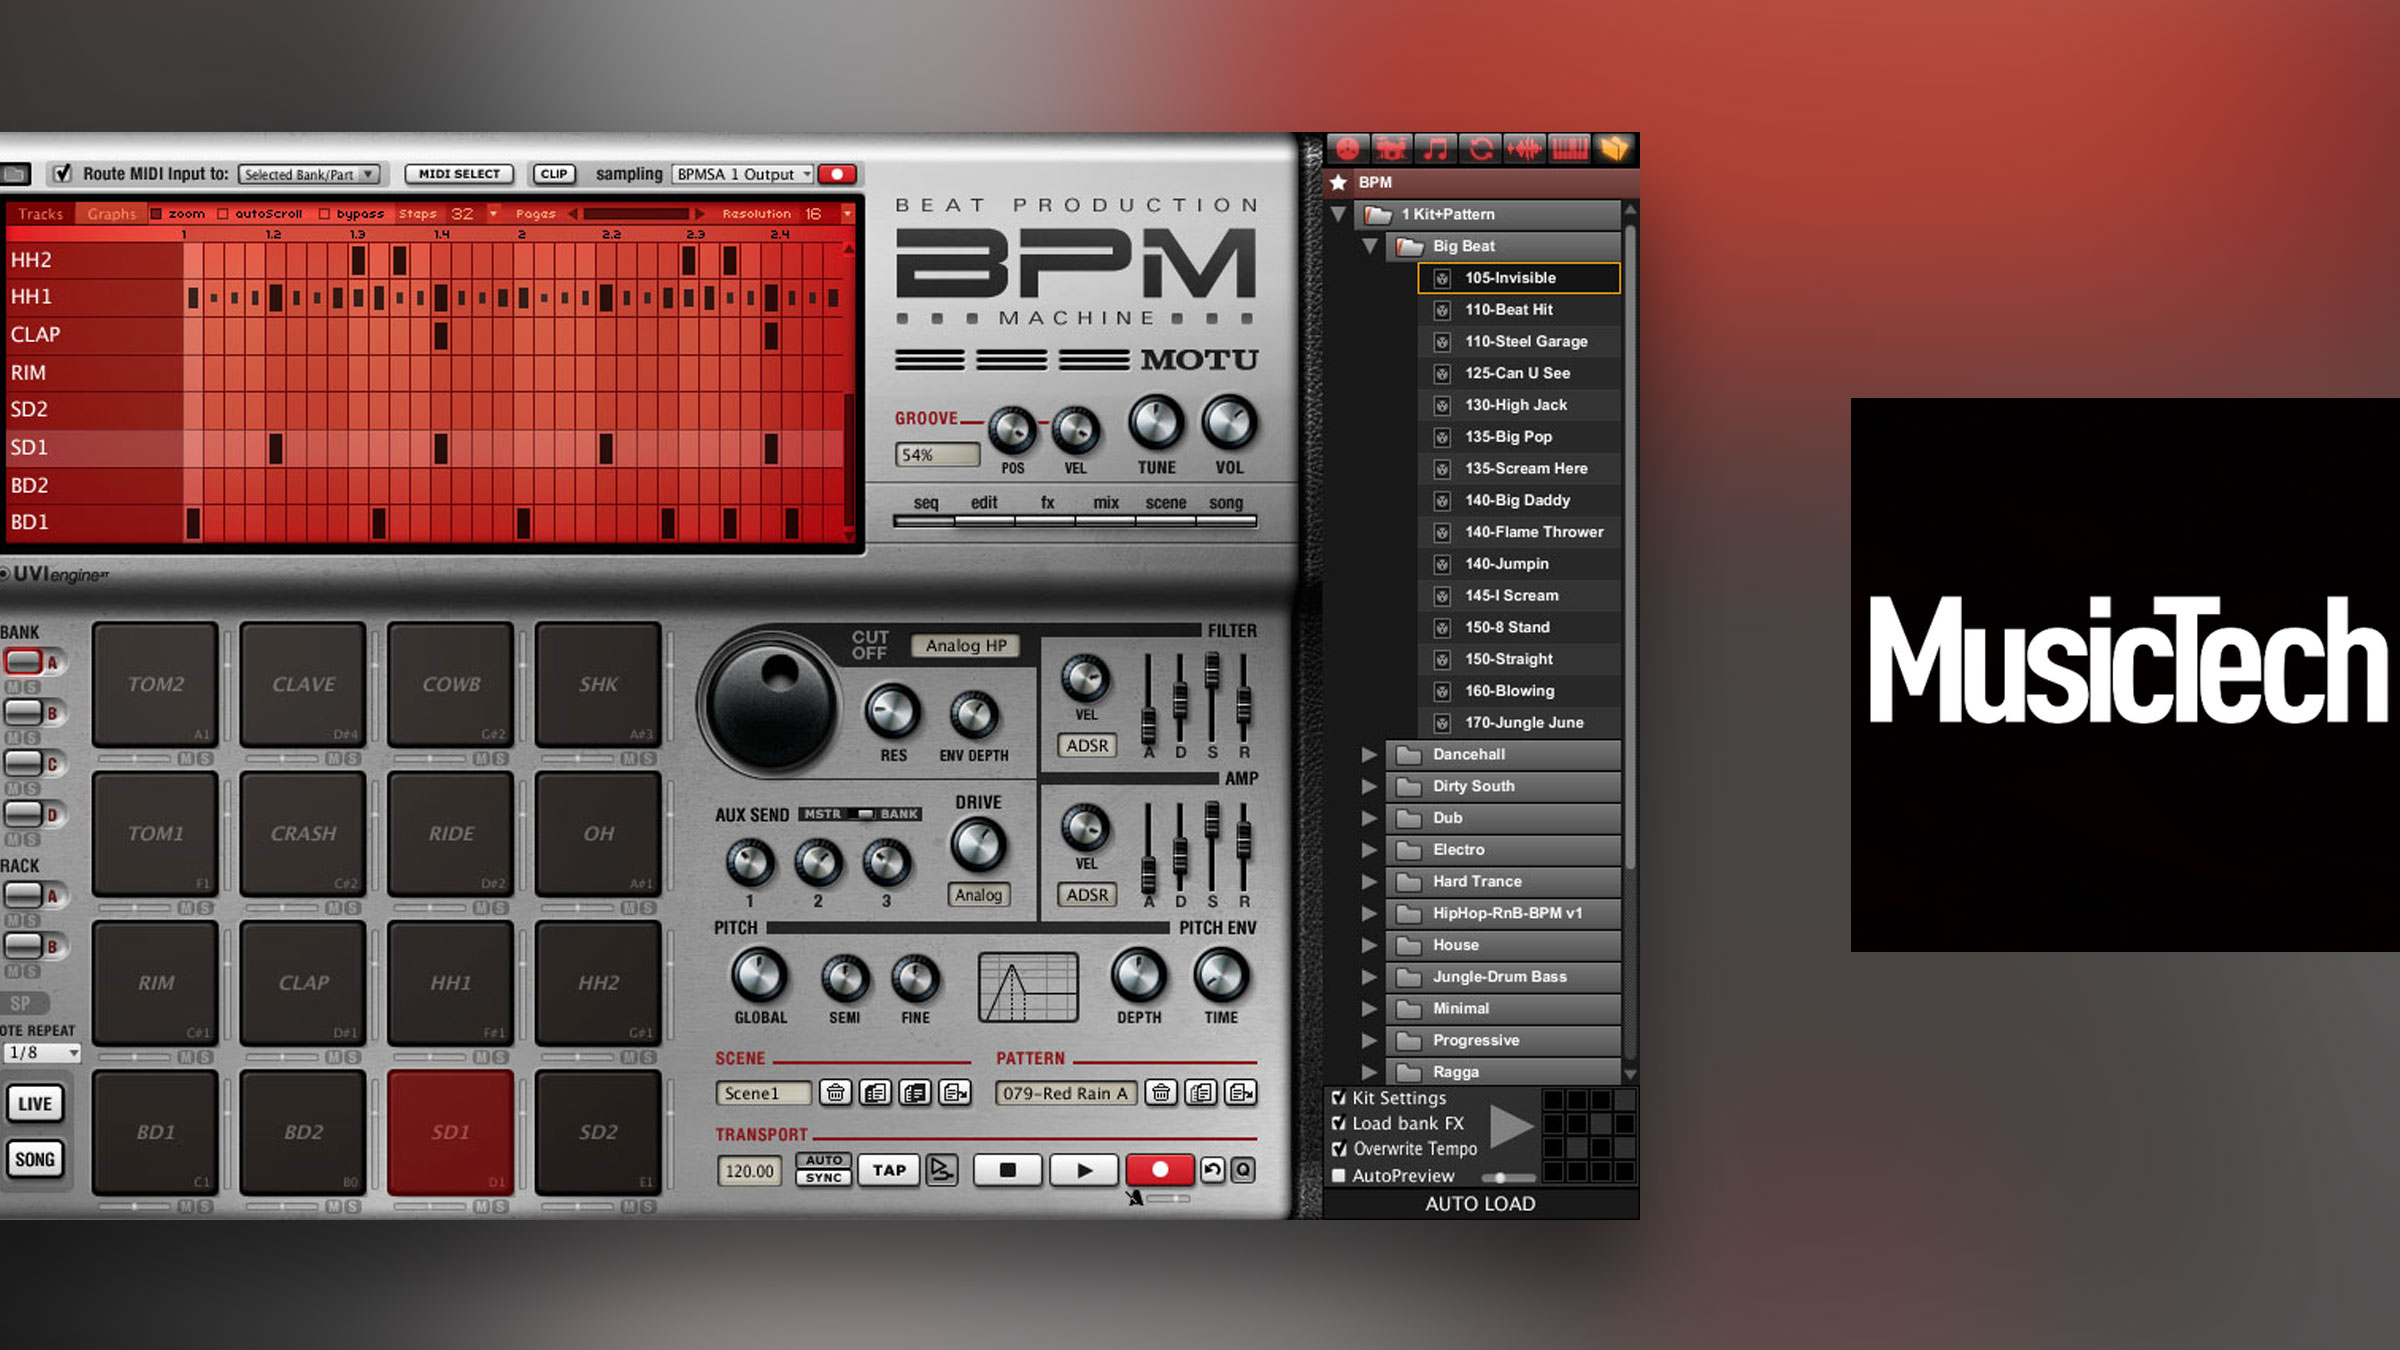This screenshot has width=2400, height=1350.
Task: Open the Selected Bank/Part dropdown
Action: tap(310, 173)
